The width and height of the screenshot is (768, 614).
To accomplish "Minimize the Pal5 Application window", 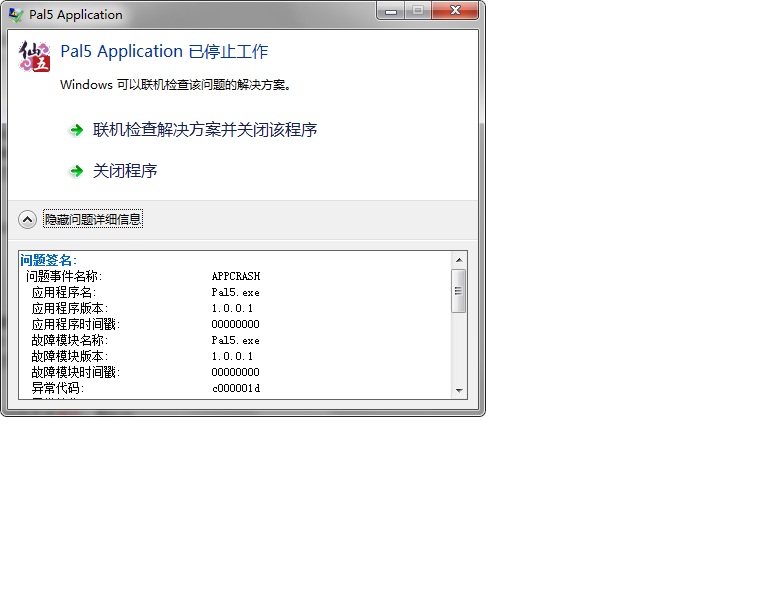I will click(x=391, y=12).
